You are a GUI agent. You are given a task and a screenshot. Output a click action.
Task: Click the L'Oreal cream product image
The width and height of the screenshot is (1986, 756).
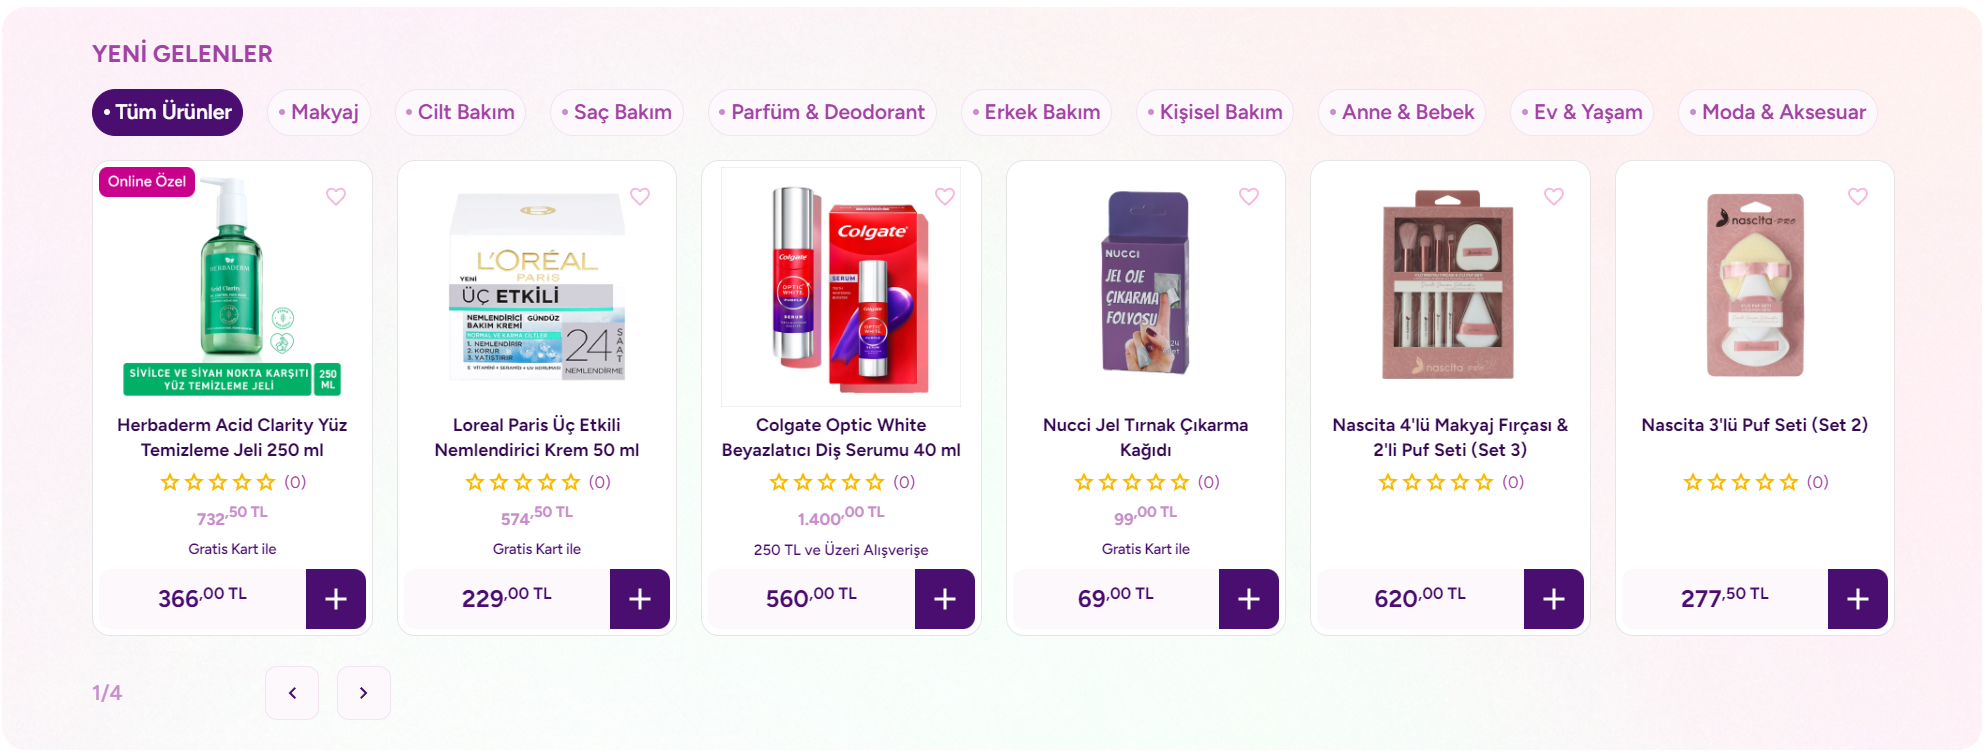(x=537, y=287)
